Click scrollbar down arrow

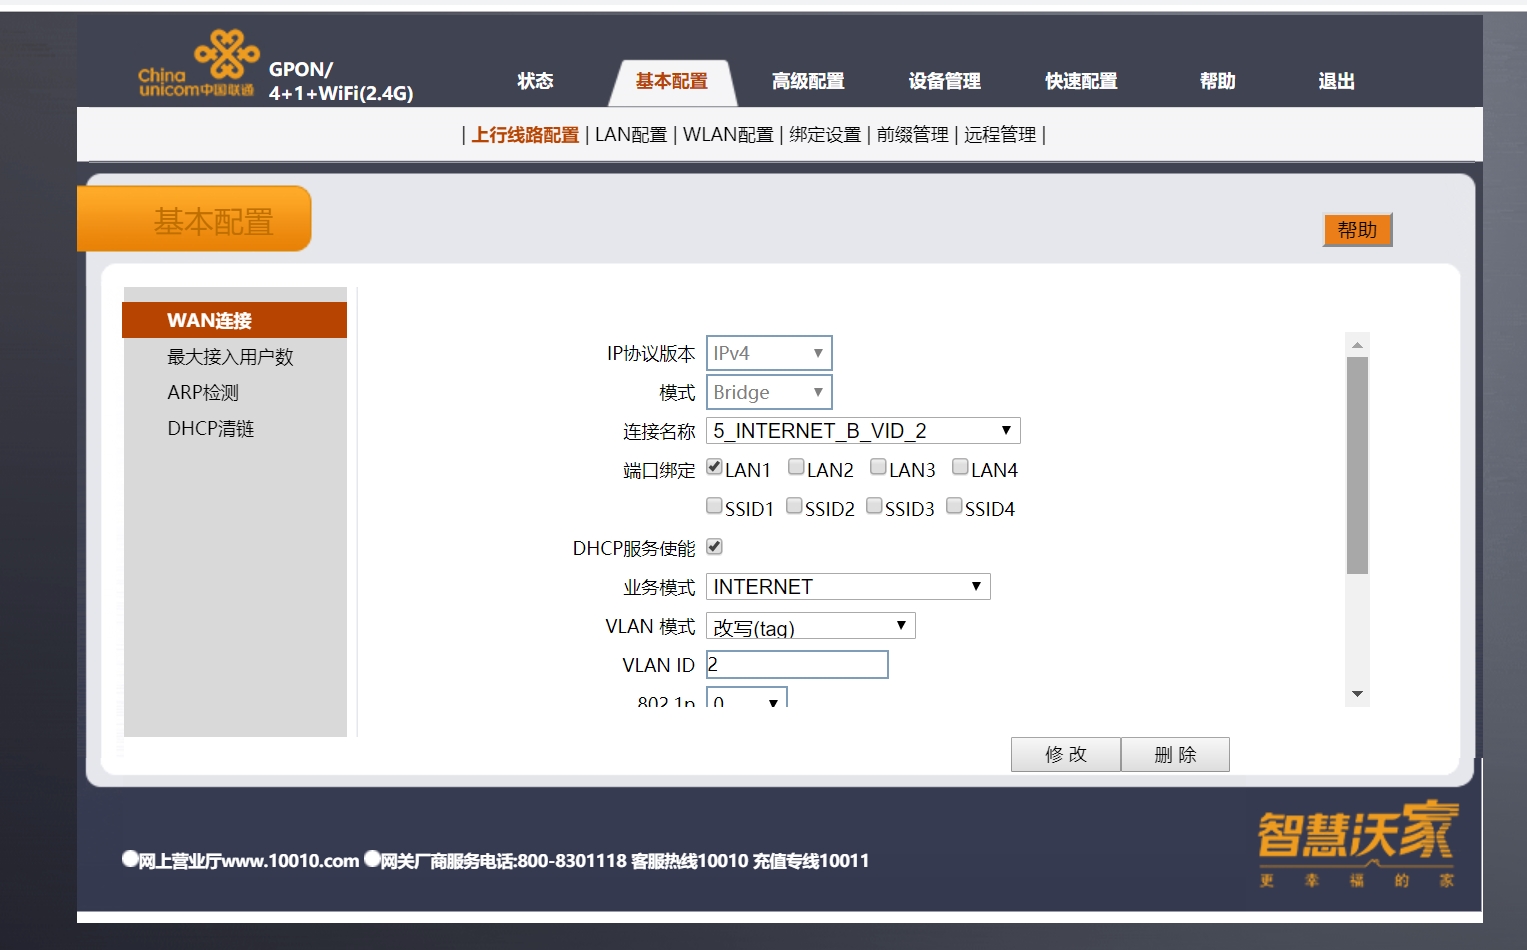tap(1357, 694)
